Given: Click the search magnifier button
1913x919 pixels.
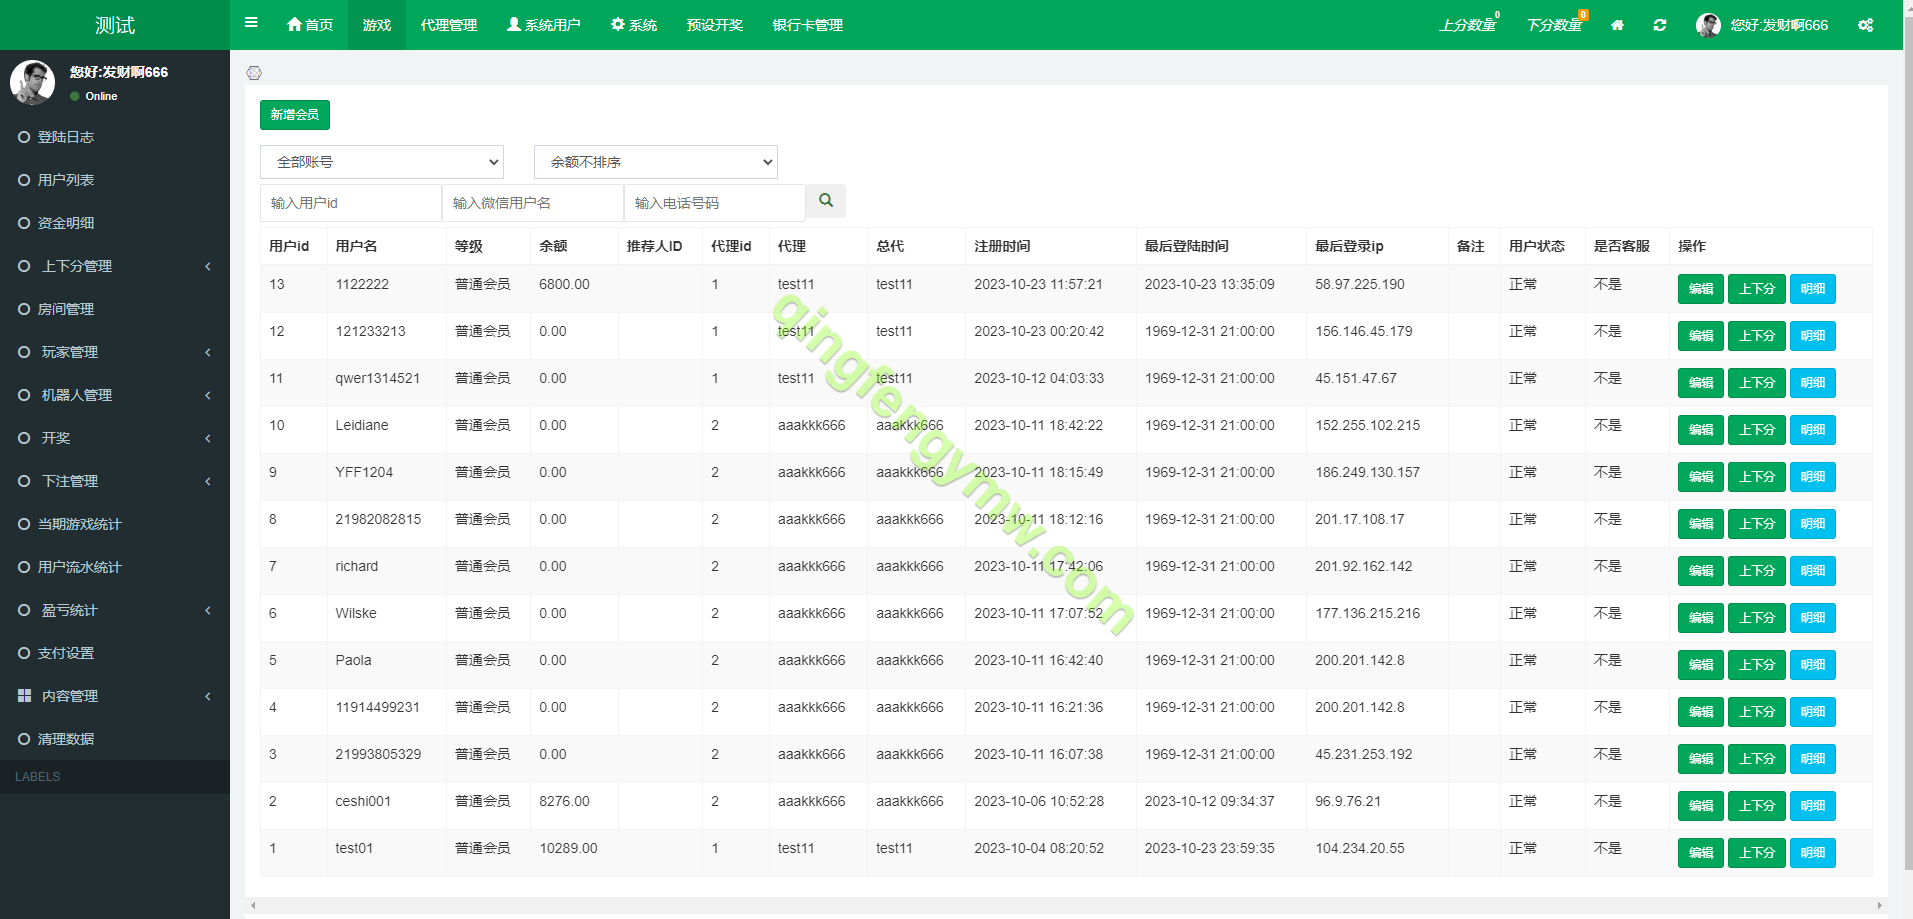Looking at the screenshot, I should [x=826, y=201].
